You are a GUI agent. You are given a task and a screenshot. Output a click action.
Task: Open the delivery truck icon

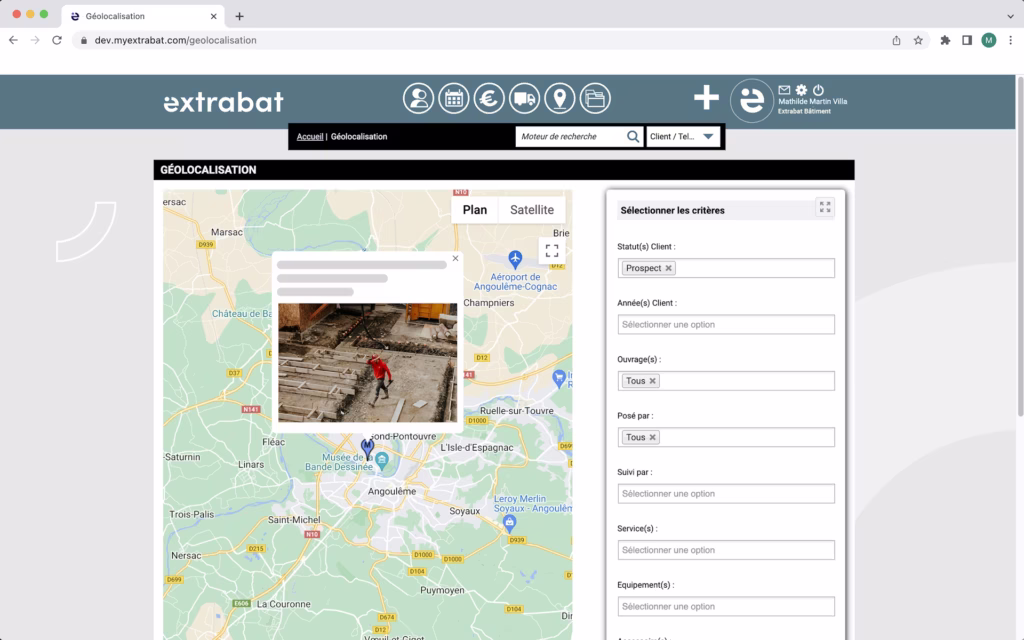(x=524, y=99)
